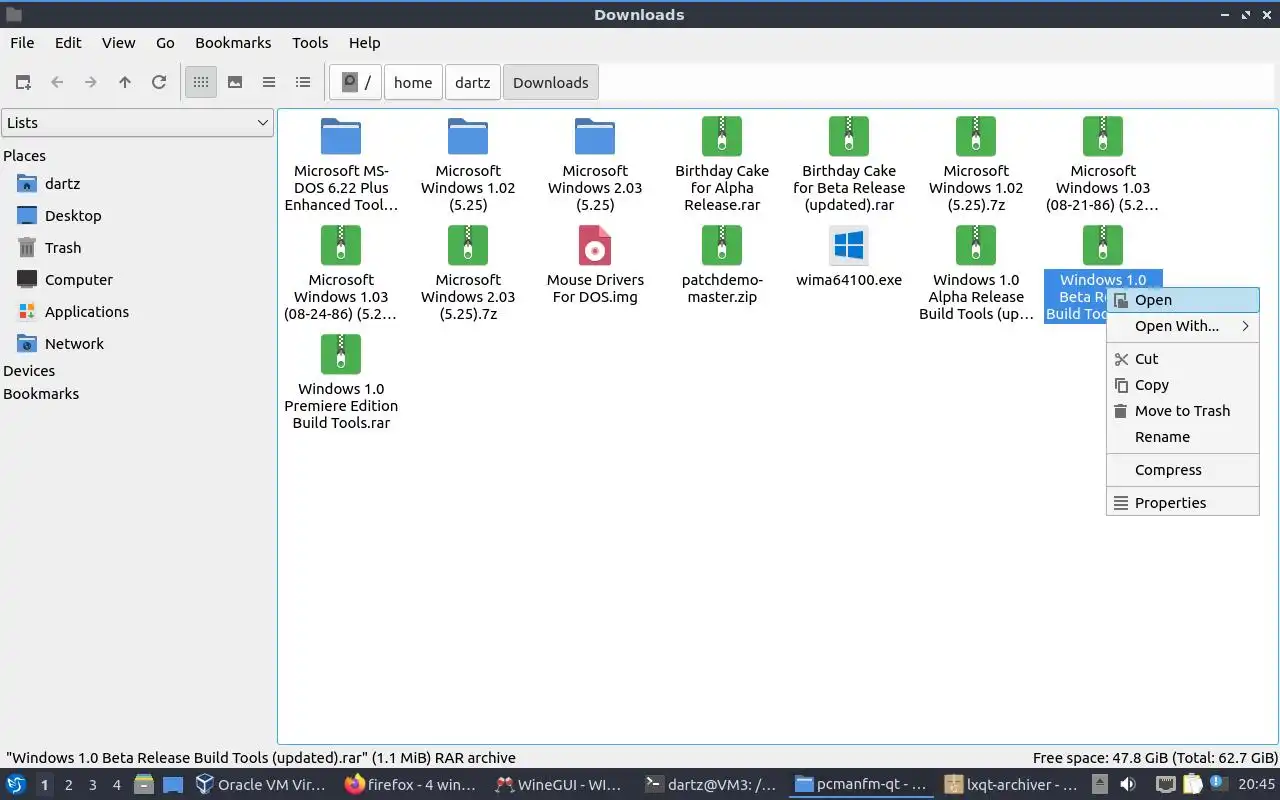This screenshot has width=1280, height=800.
Task: Click the taskbar clock 20:45
Action: click(x=1256, y=785)
